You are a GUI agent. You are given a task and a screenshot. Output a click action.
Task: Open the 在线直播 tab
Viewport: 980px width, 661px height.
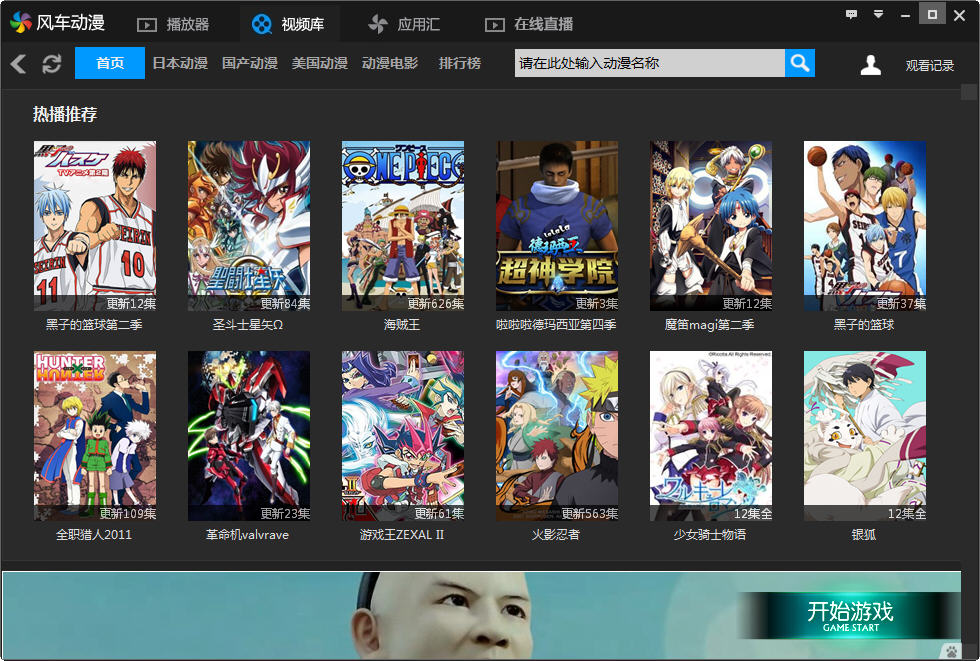(529, 24)
